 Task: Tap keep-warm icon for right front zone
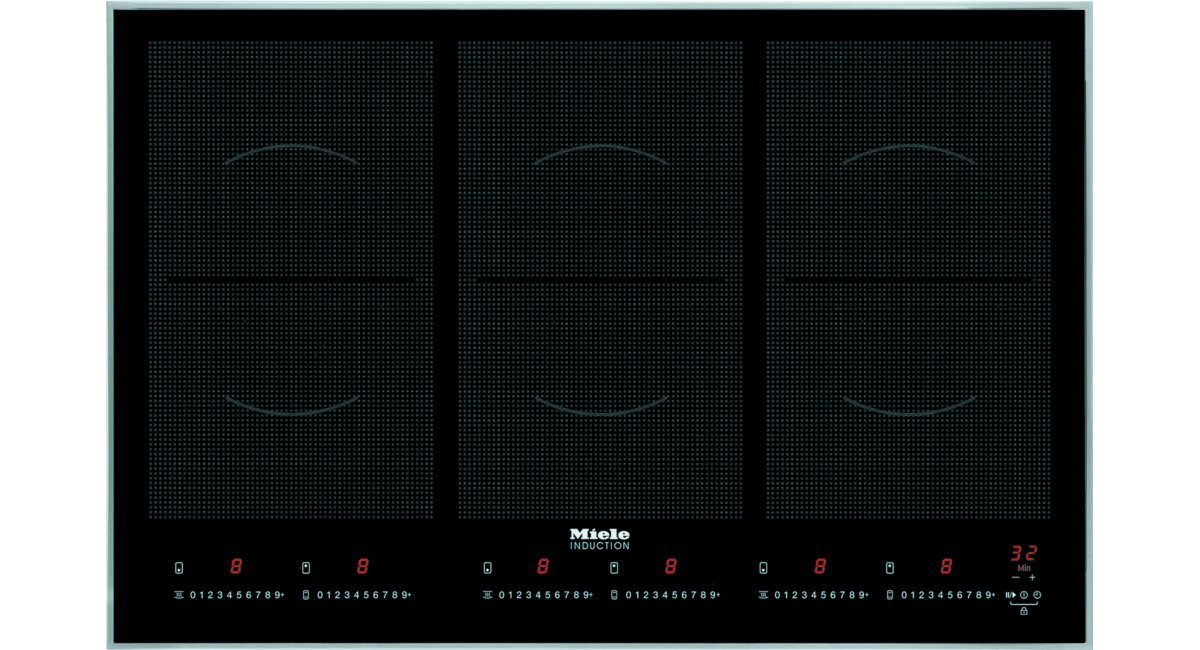pos(764,595)
